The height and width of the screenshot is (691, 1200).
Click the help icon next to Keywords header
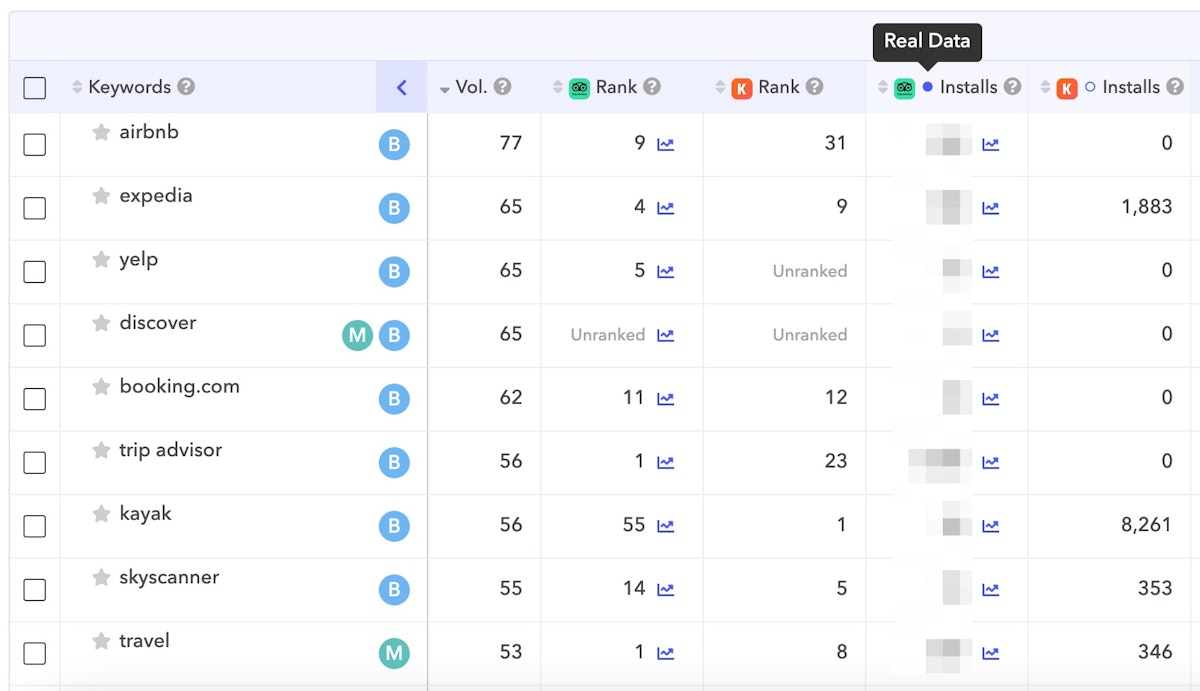(x=186, y=87)
